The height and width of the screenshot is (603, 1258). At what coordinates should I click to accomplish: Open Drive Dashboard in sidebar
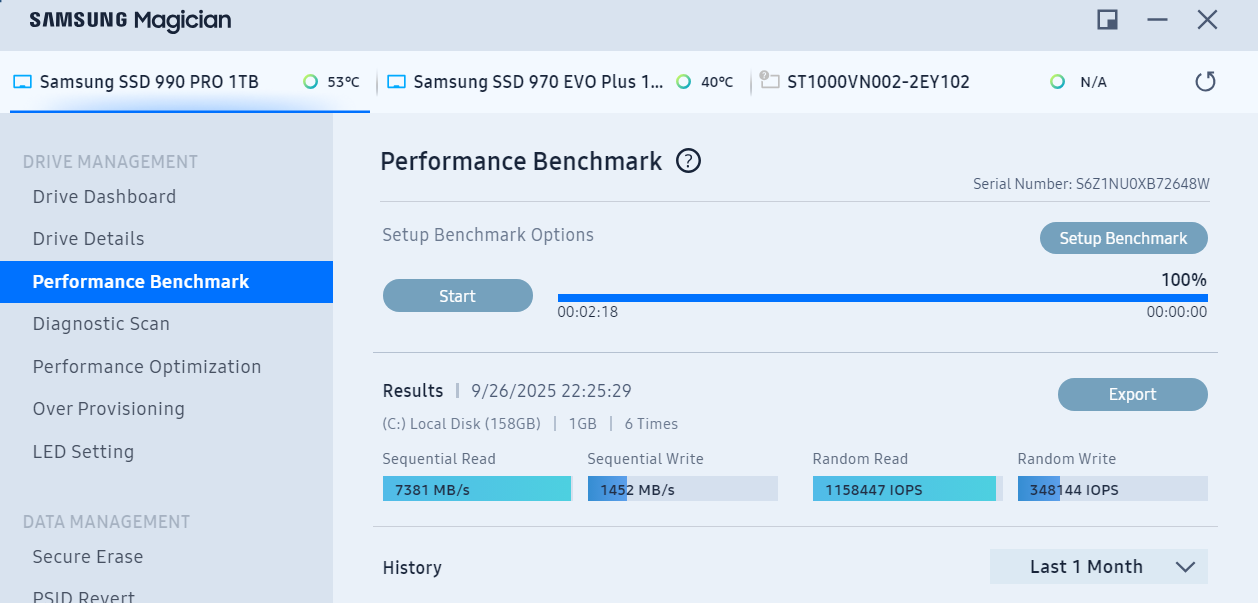pos(104,197)
